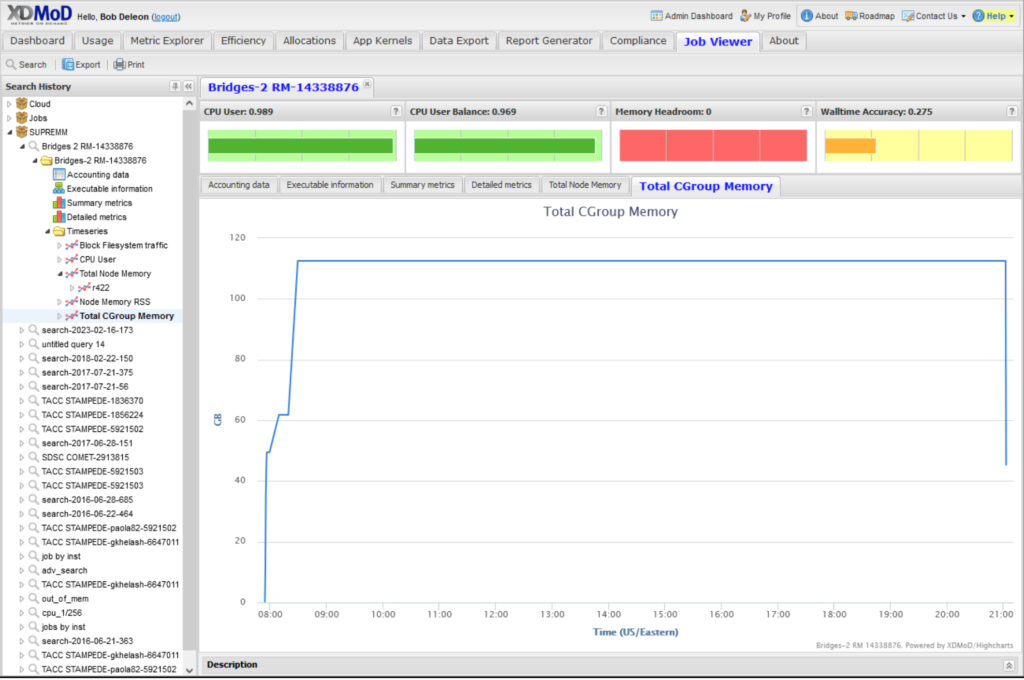The height and width of the screenshot is (680, 1024).
Task: Switch to the Metric Explorer tab
Action: tap(168, 41)
